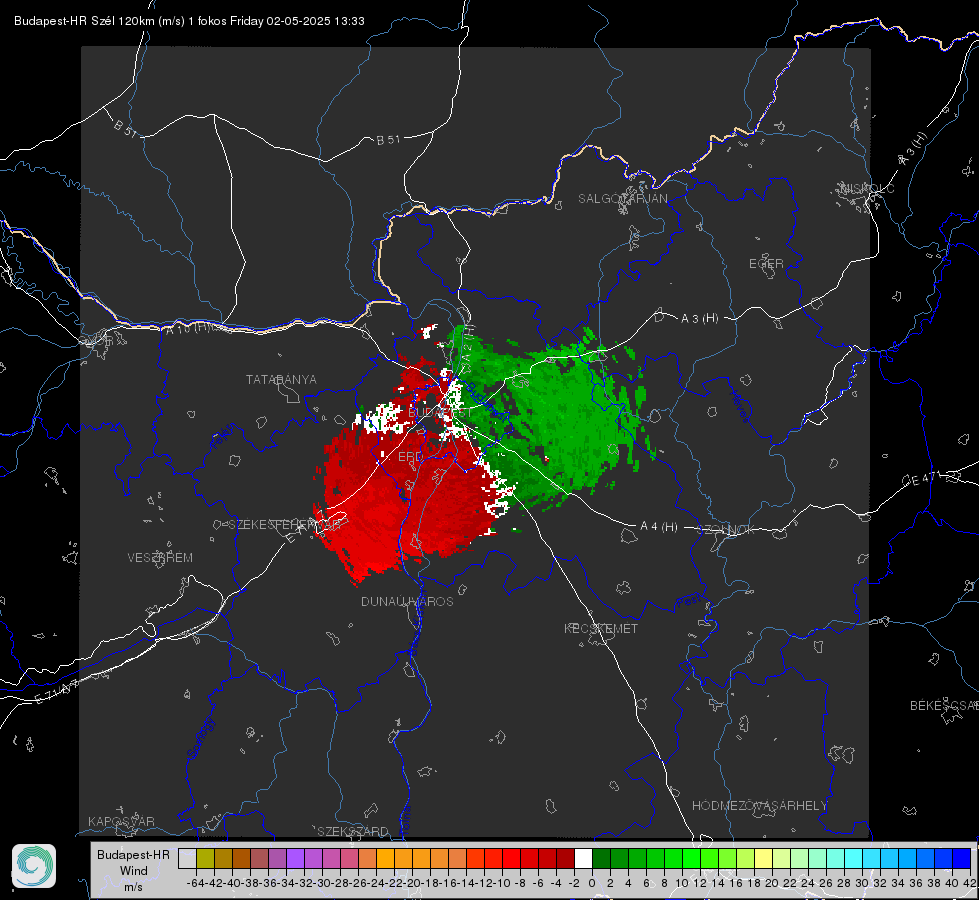Pick the dark red swatch between -4 and -2

pos(565,858)
